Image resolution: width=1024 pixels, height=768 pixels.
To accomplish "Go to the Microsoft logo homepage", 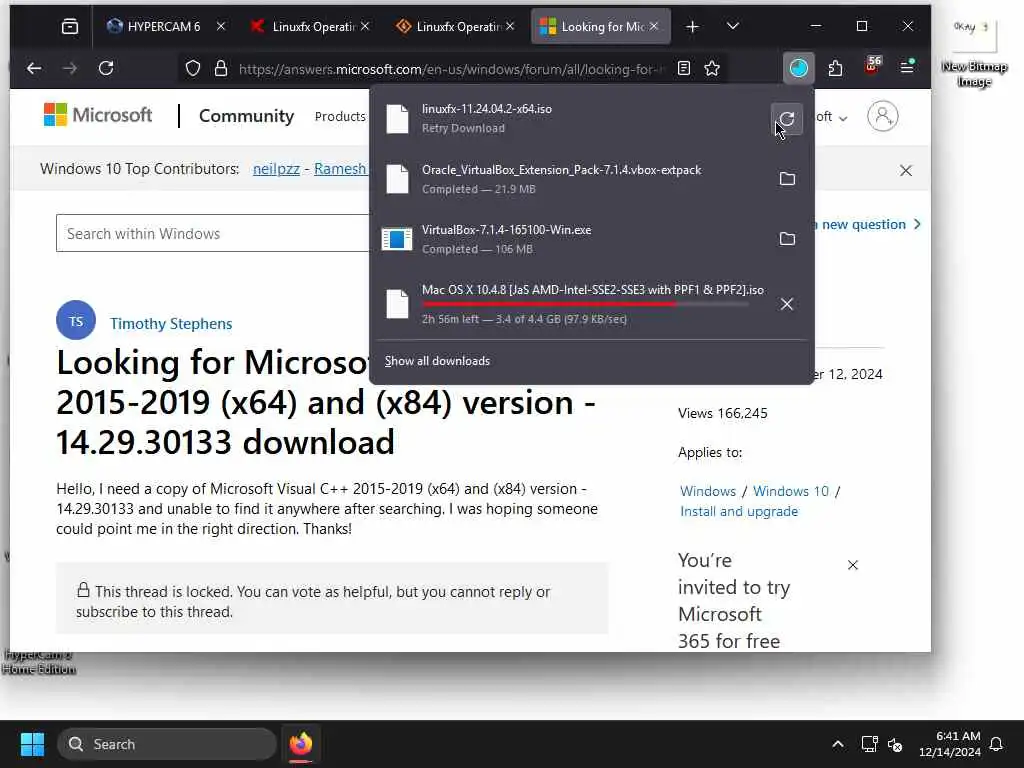I will [x=97, y=115].
